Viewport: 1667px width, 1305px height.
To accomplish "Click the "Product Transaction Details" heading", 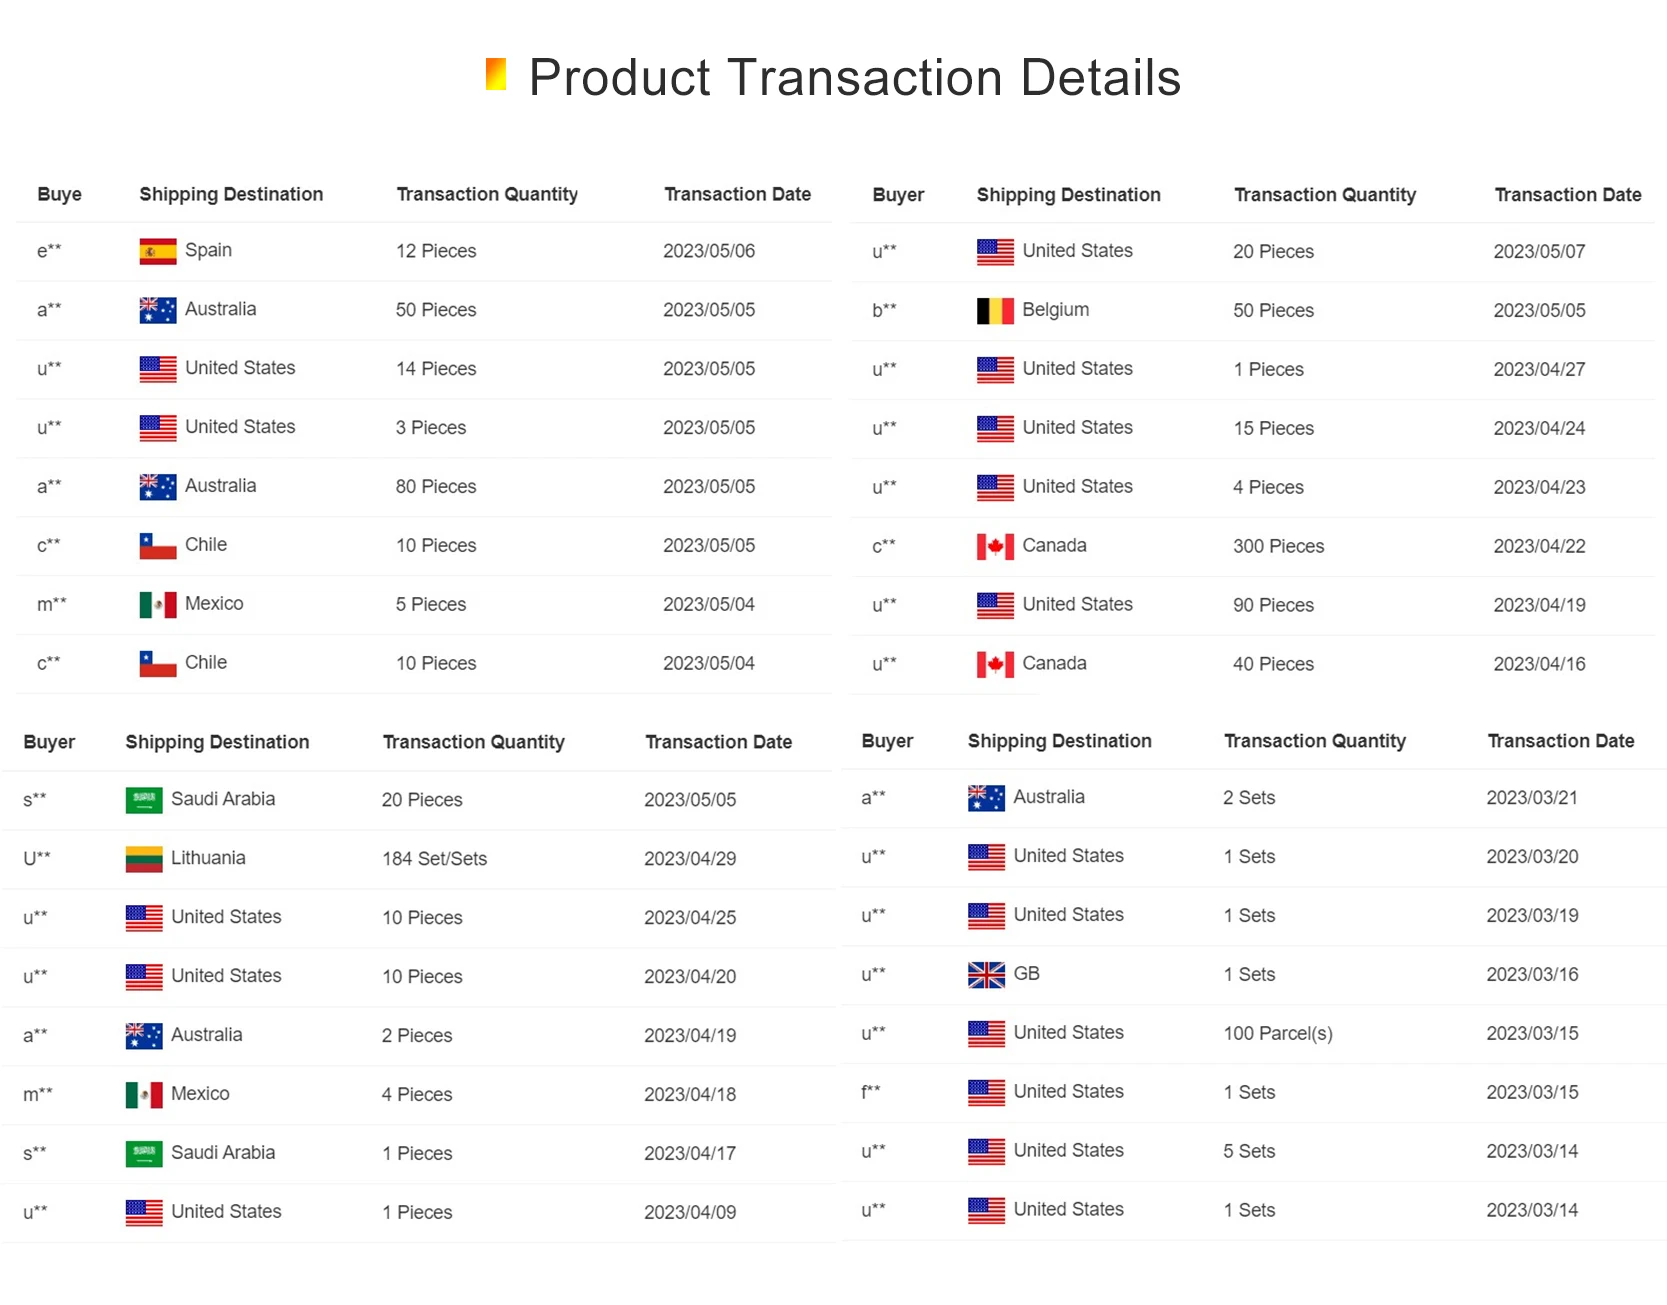I will (854, 78).
